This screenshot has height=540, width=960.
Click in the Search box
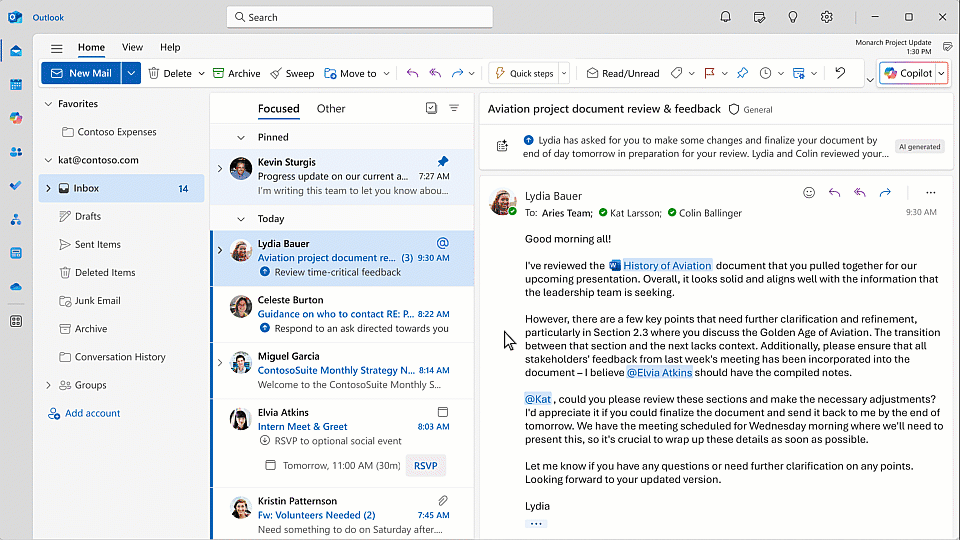point(359,17)
